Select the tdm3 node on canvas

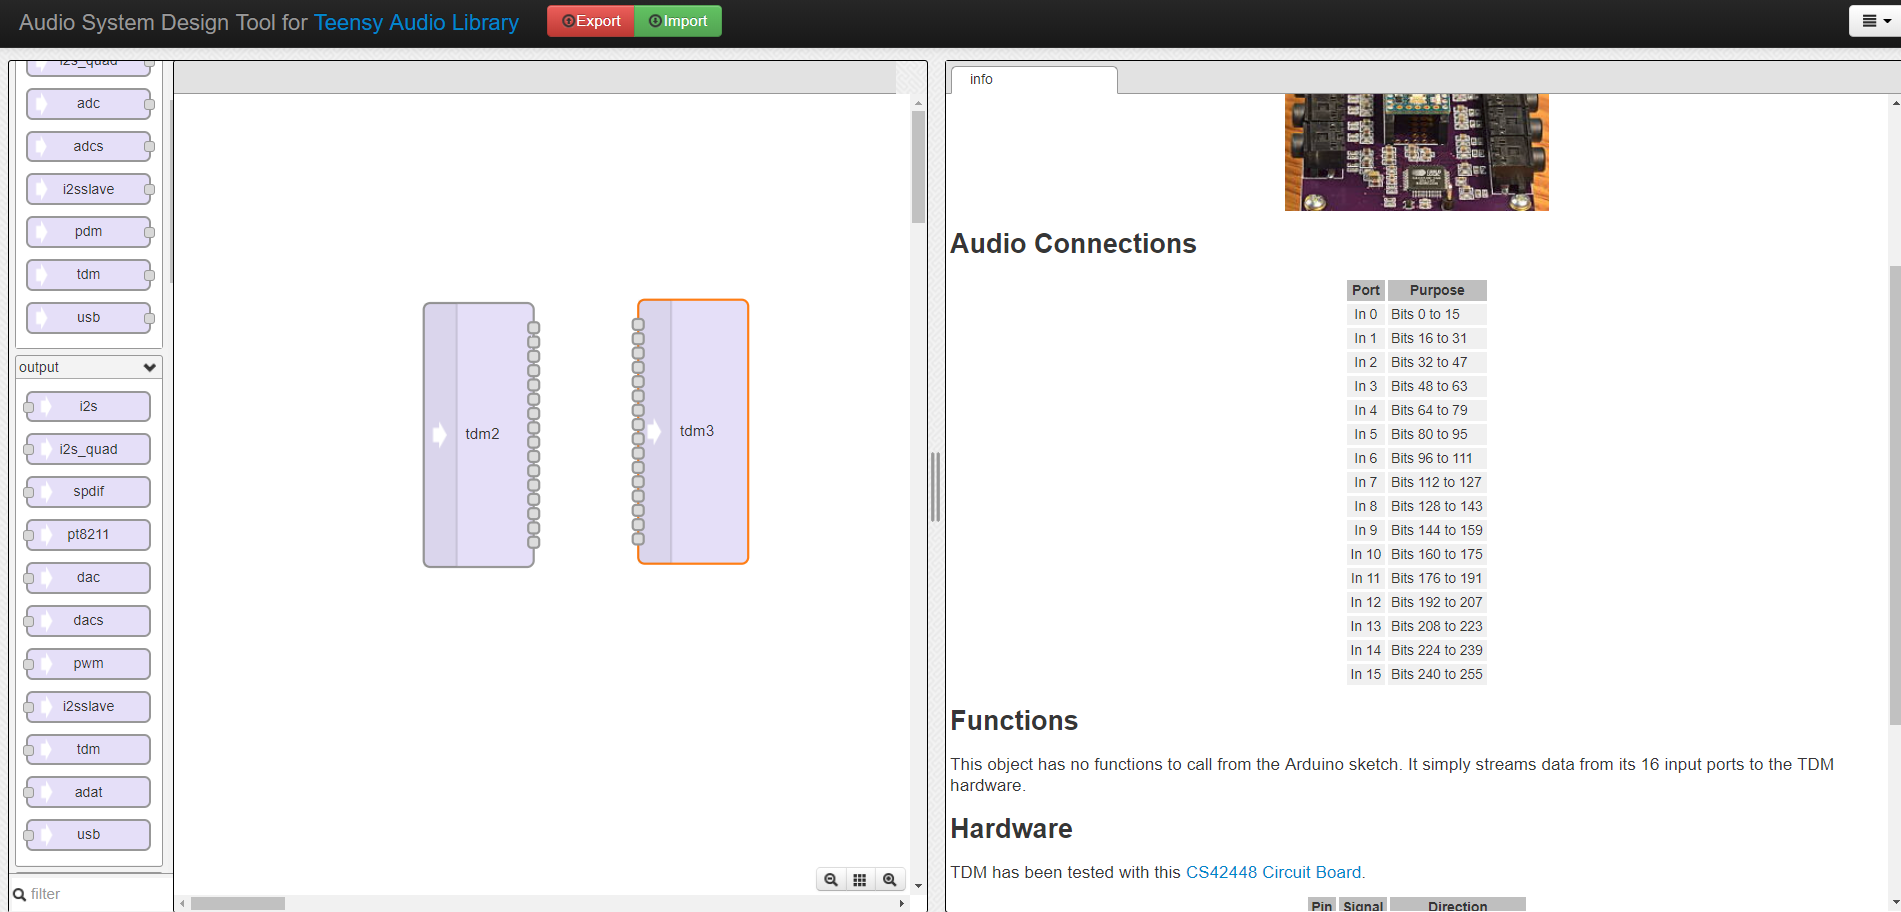tap(693, 432)
